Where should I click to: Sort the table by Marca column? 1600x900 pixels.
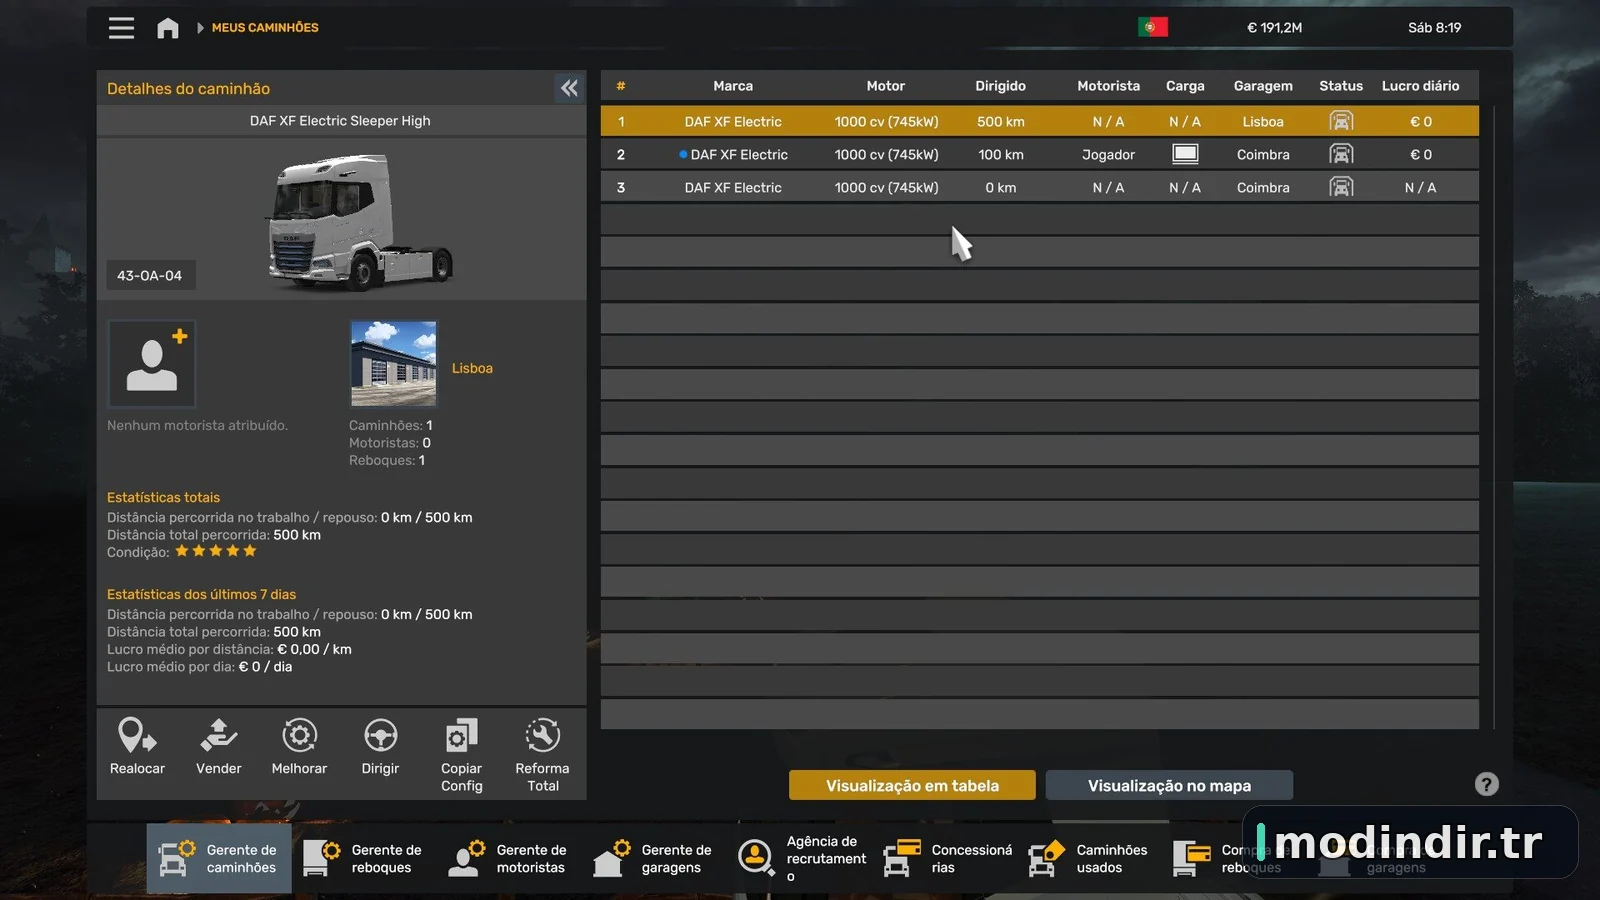[733, 86]
